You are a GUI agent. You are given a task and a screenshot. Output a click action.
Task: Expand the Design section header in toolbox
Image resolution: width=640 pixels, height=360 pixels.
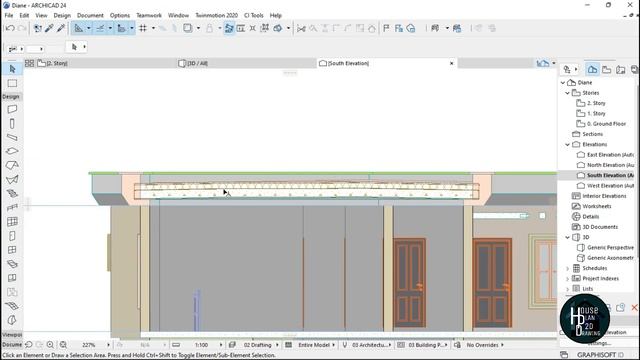(x=11, y=97)
